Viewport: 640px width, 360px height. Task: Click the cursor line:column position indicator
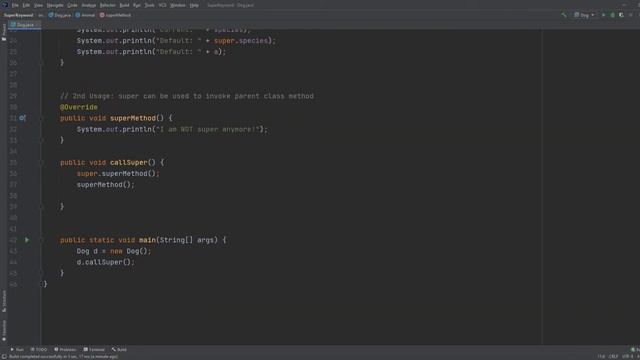601,357
